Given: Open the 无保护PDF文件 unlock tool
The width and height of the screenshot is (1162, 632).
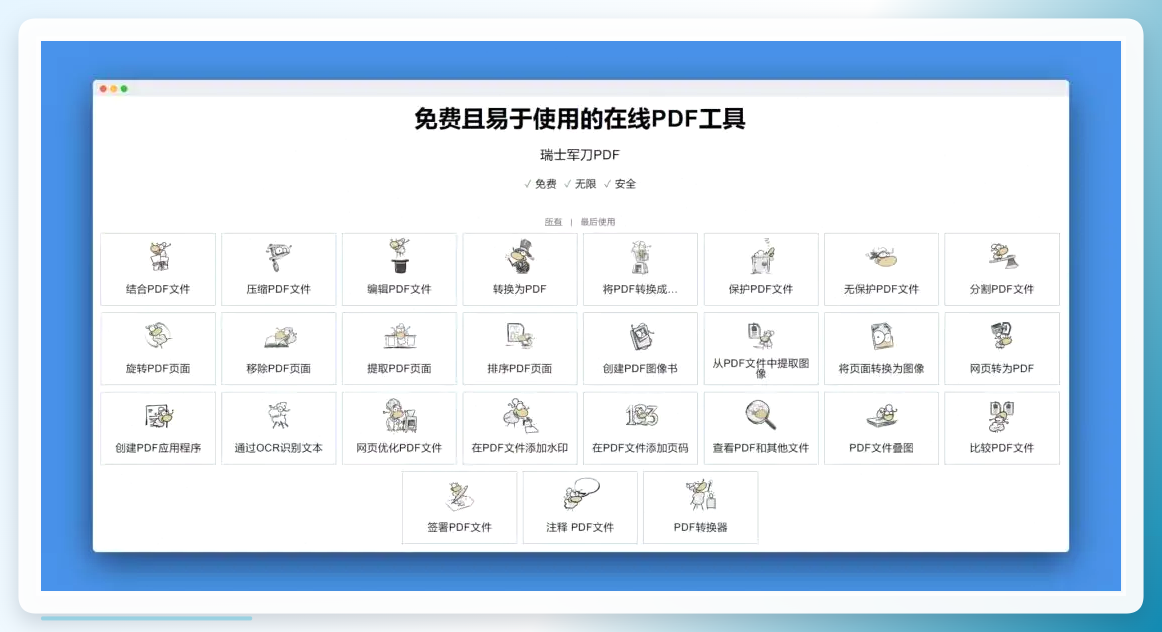Looking at the screenshot, I should (x=881, y=269).
